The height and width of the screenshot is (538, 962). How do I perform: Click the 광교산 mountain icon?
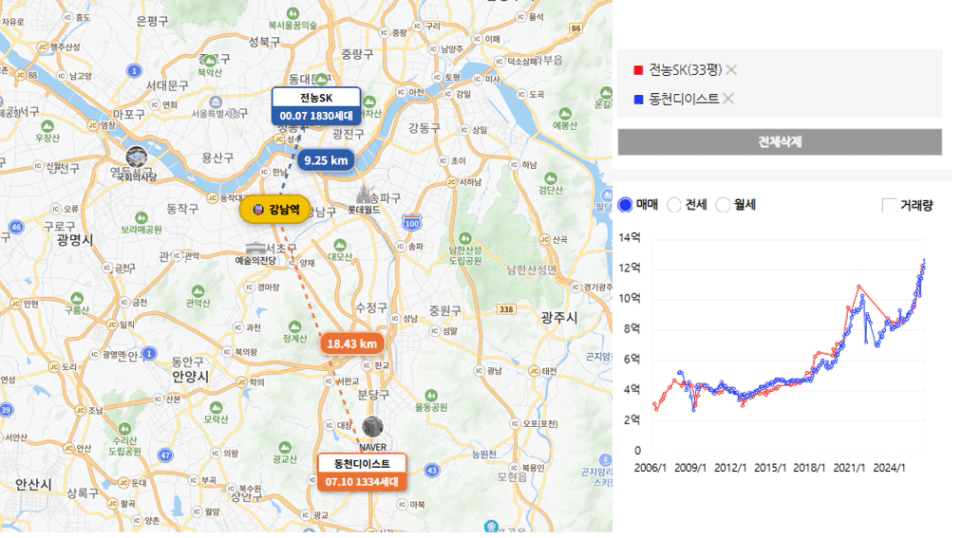285,448
